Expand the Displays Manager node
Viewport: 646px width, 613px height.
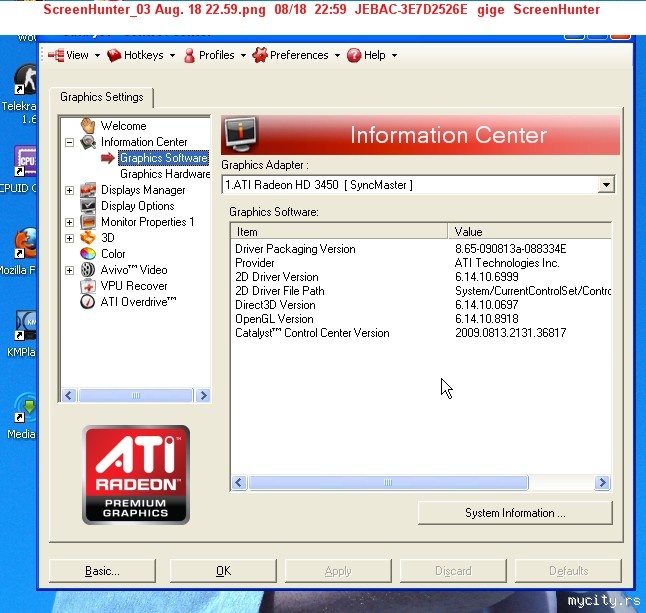click(x=69, y=190)
